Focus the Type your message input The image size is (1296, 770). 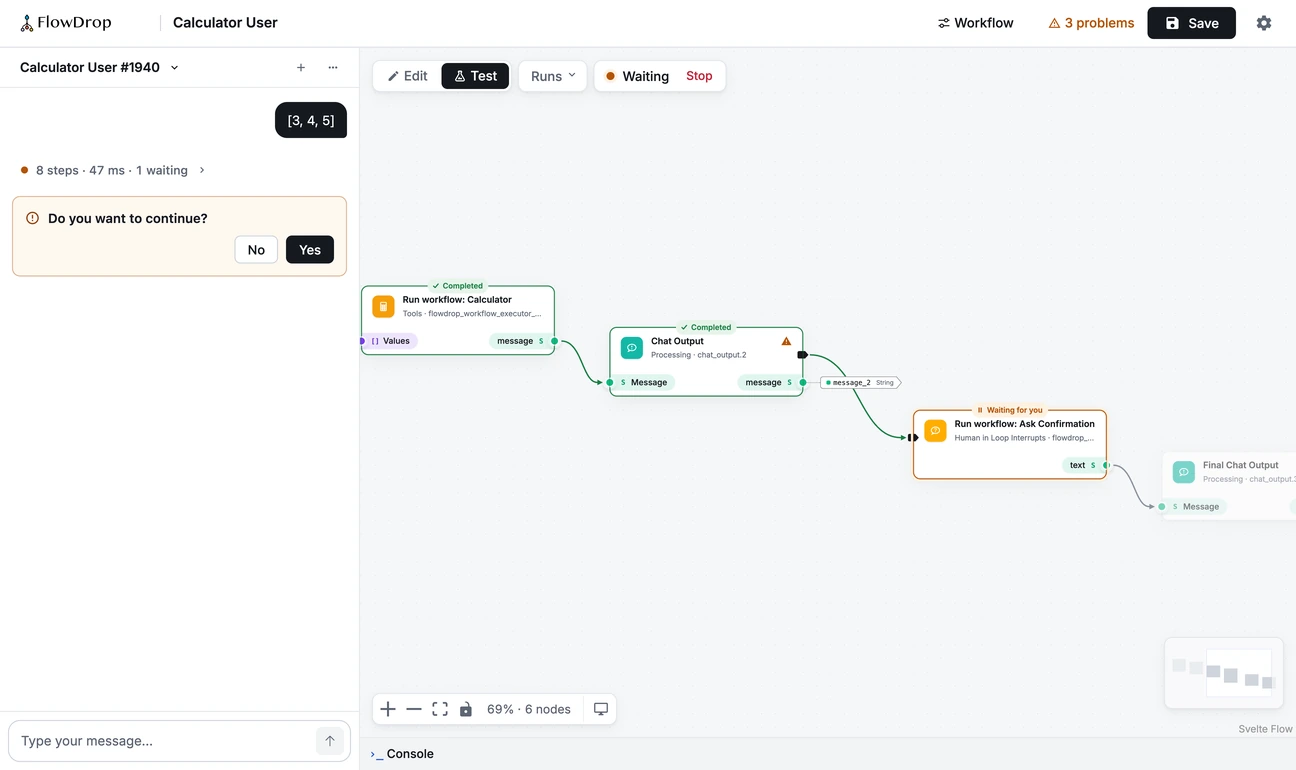coord(165,741)
